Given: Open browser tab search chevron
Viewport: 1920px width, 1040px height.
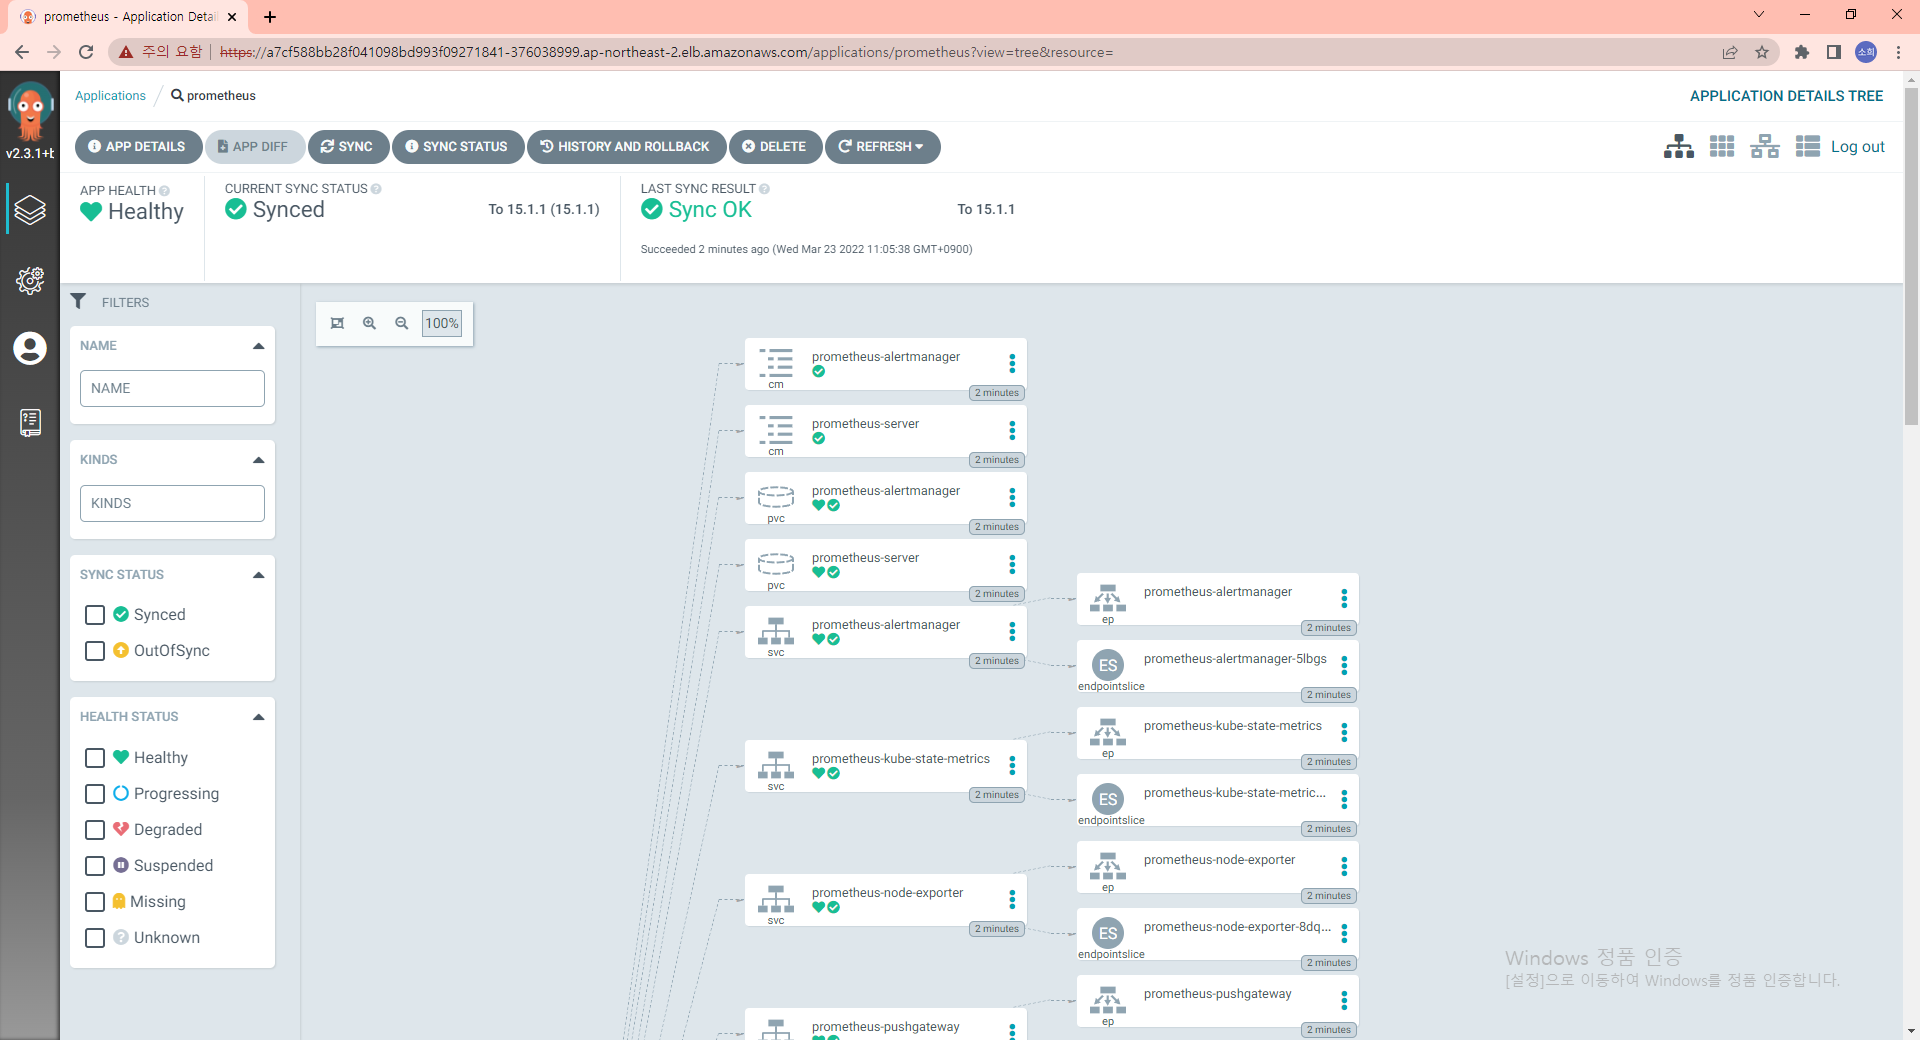Looking at the screenshot, I should (1759, 15).
